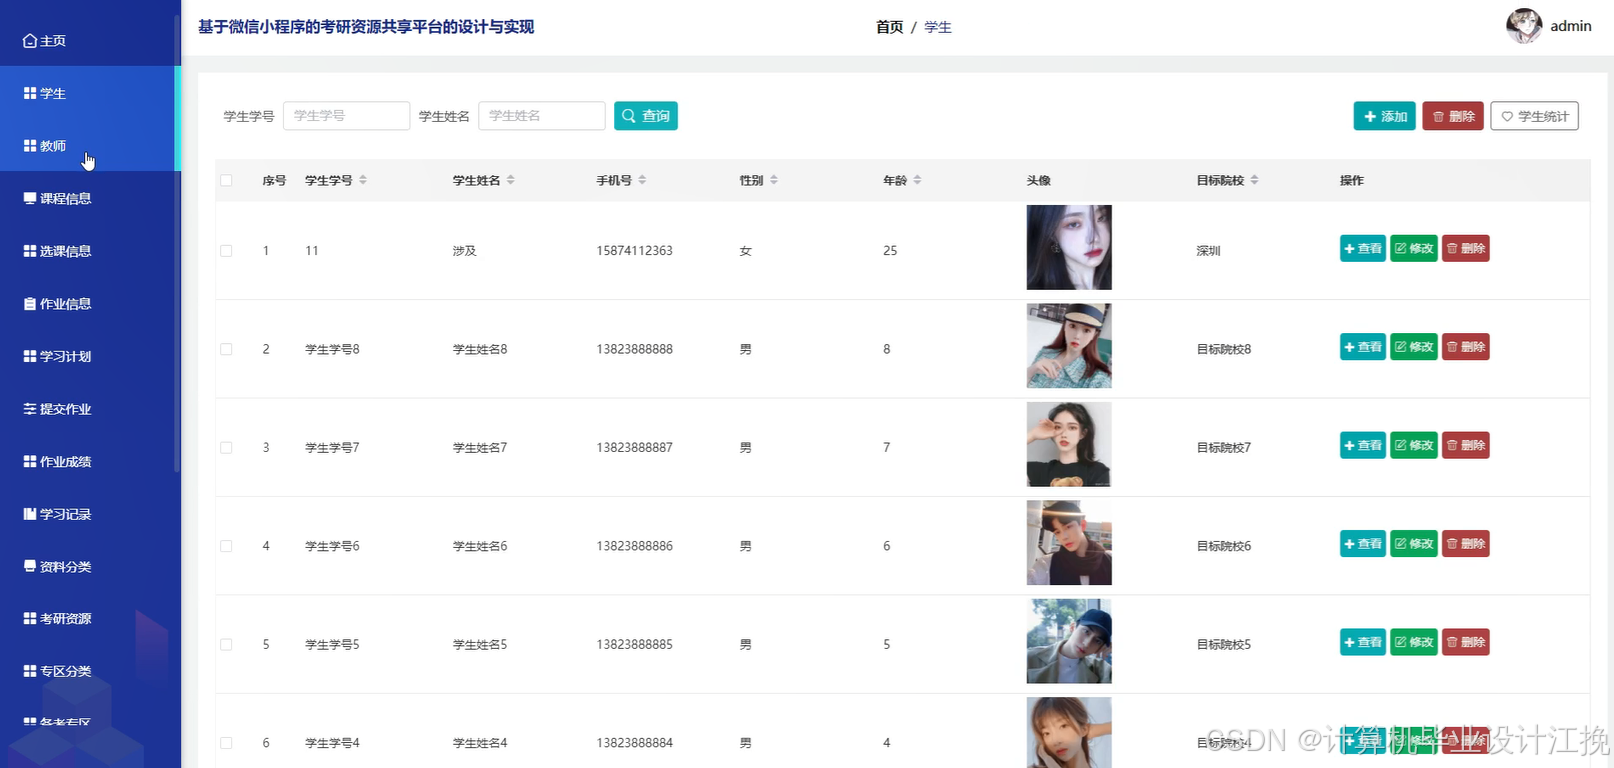Open avatar thumbnail of 学生姓名7
Screen dimensions: 1614x768
(x=1069, y=444)
